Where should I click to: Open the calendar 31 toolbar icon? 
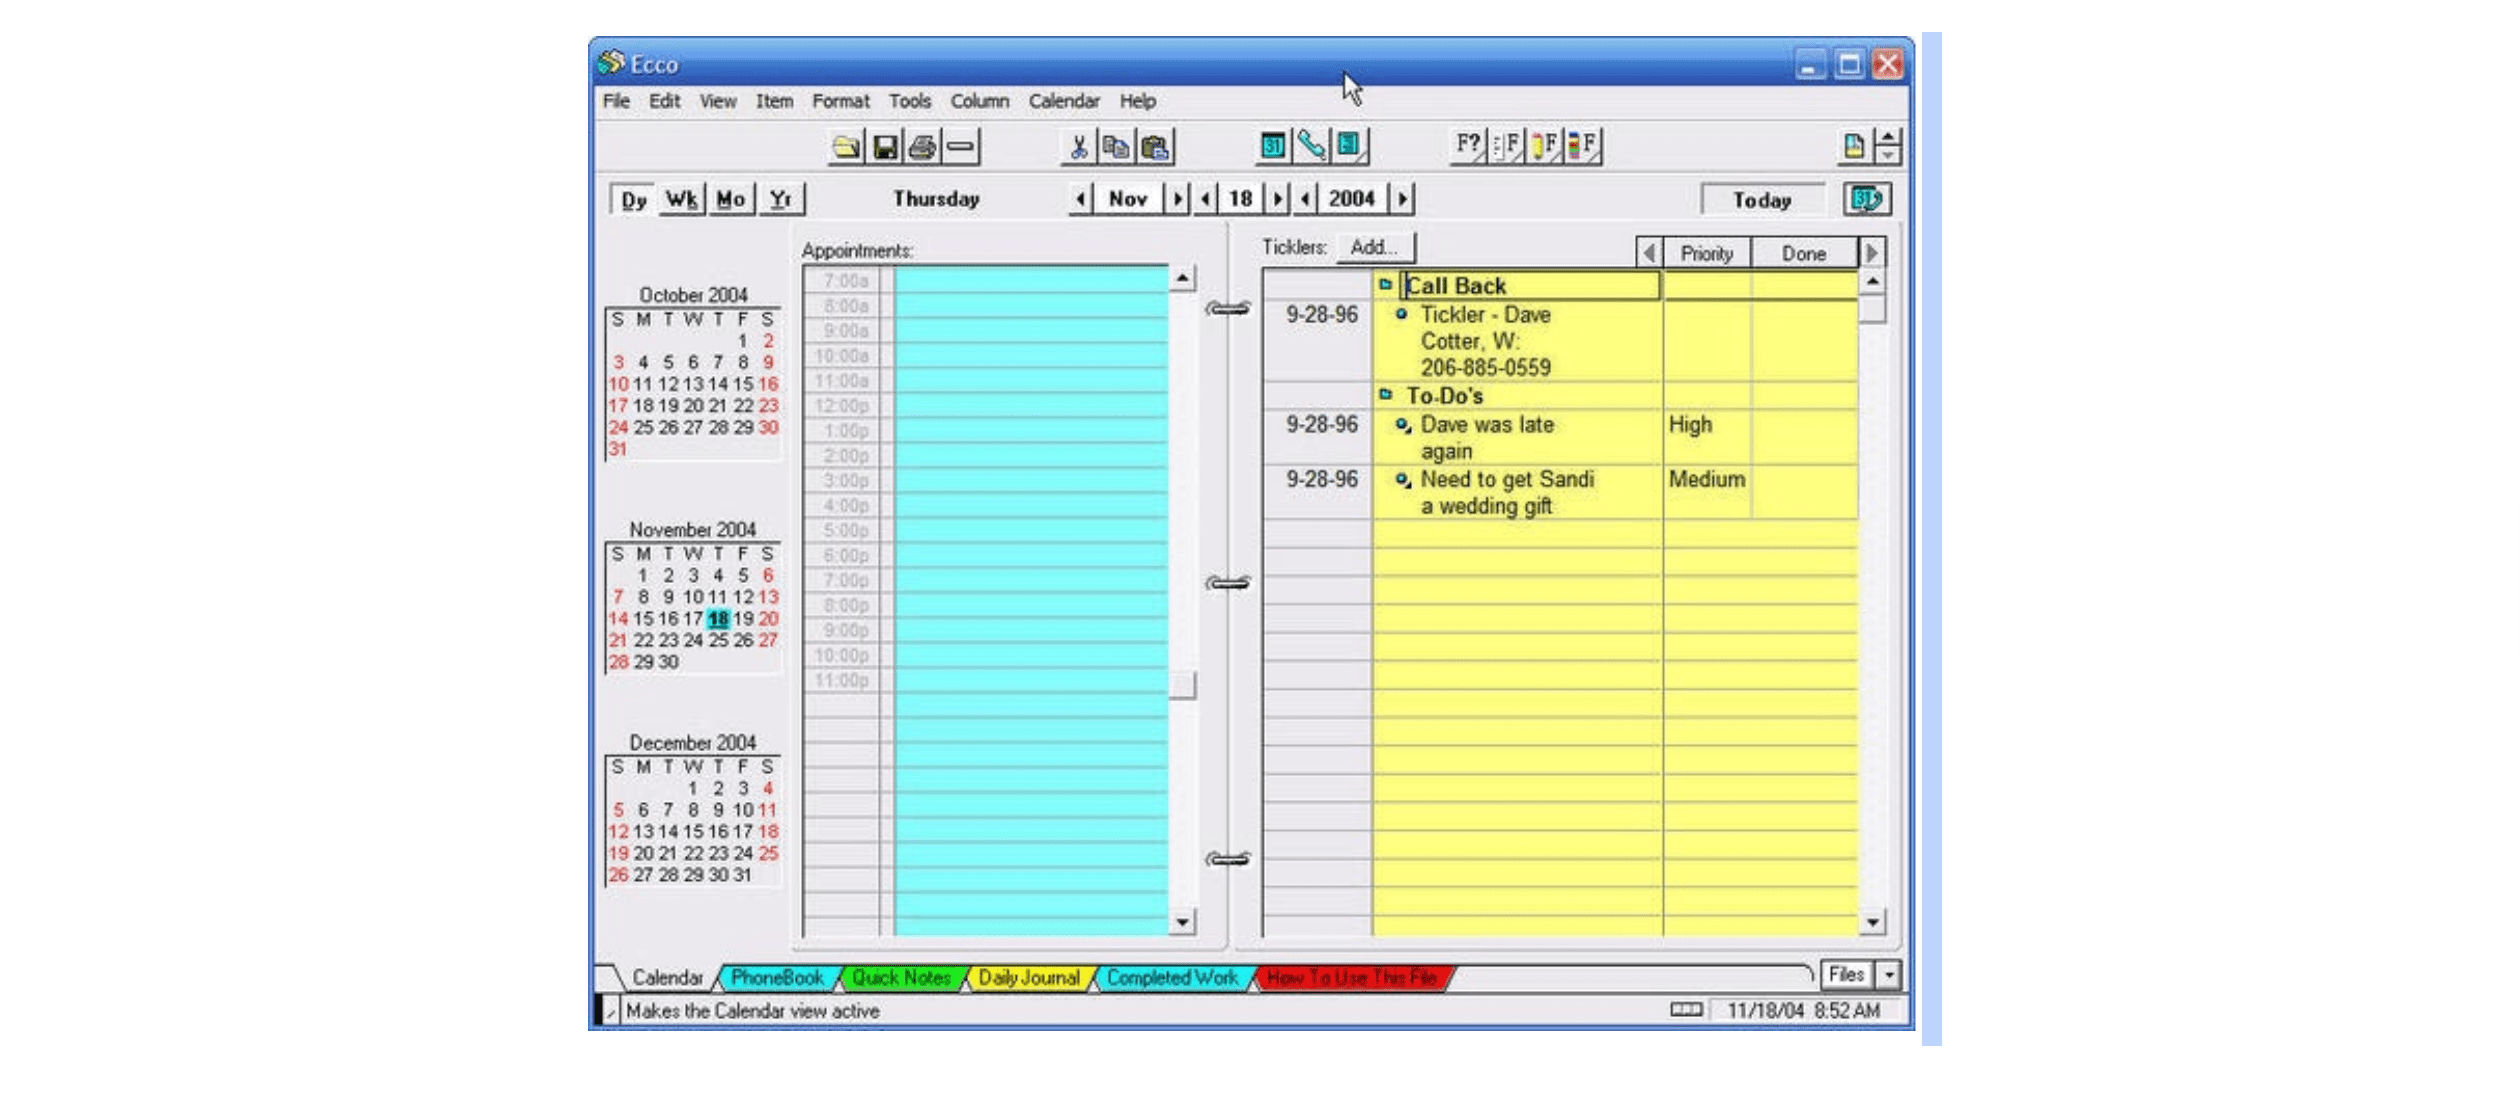[1272, 146]
